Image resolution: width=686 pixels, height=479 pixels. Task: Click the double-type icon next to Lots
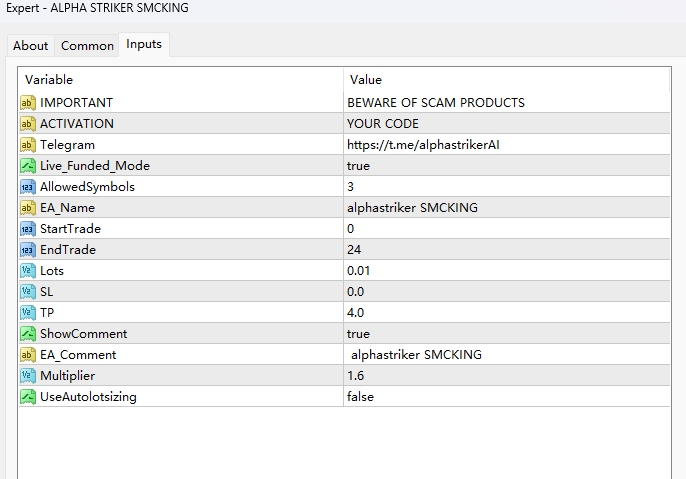coord(28,270)
